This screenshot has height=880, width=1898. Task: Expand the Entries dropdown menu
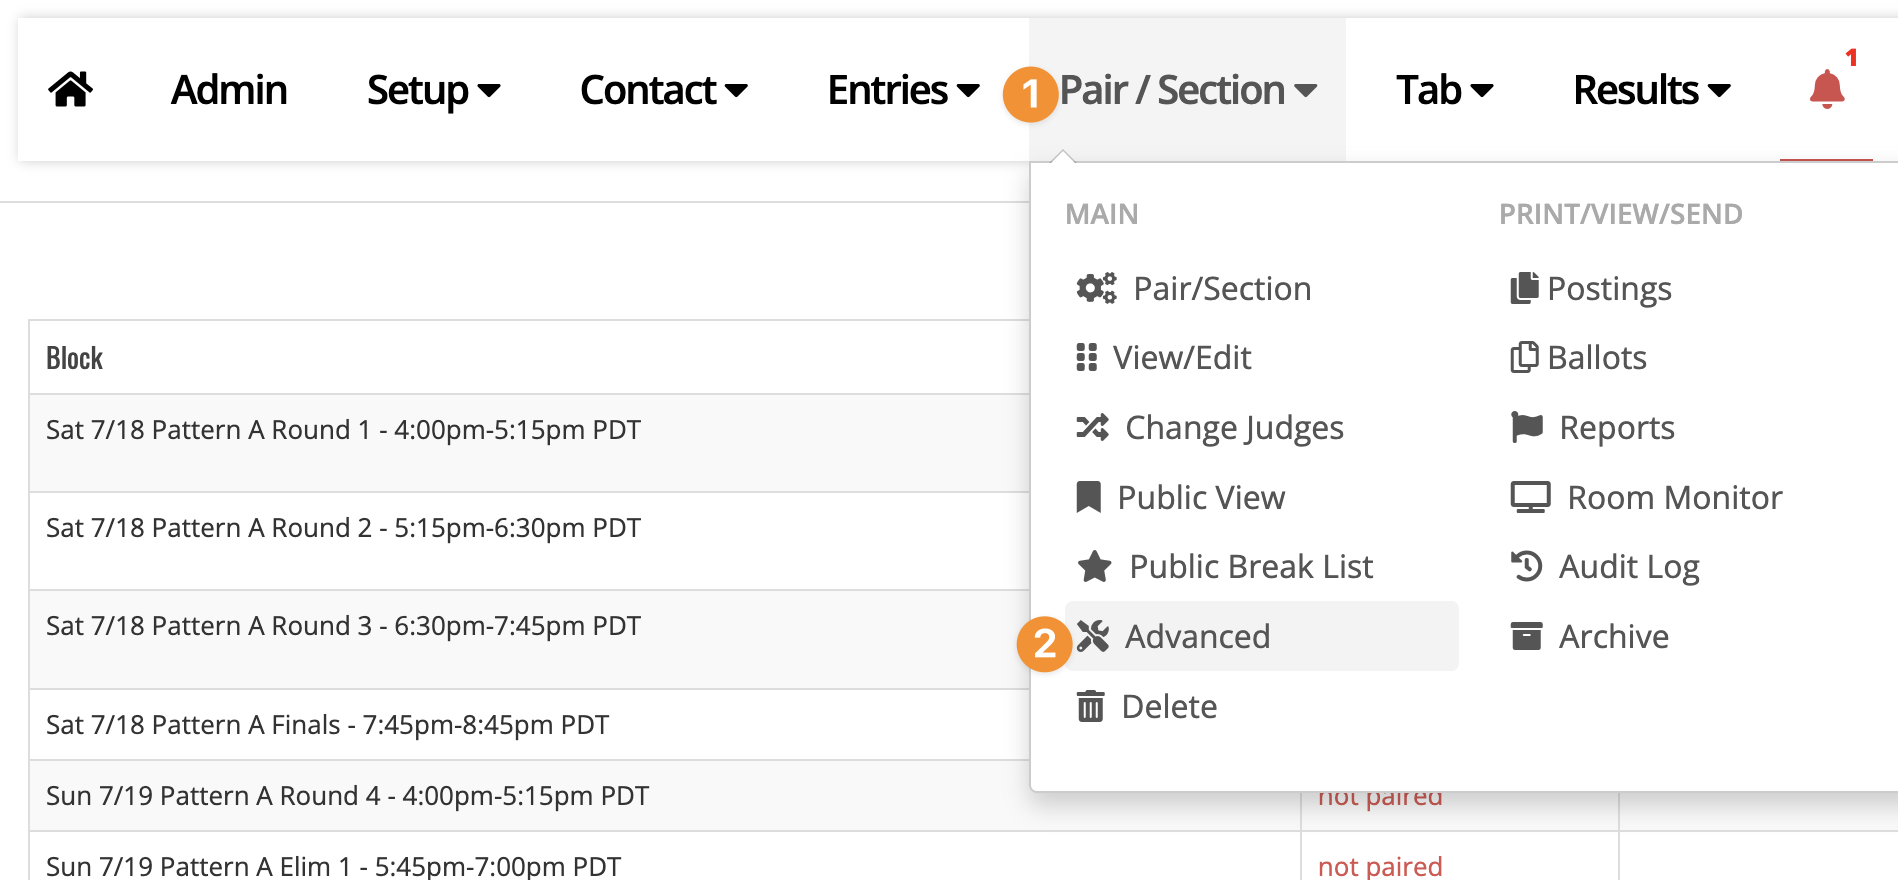point(903,90)
